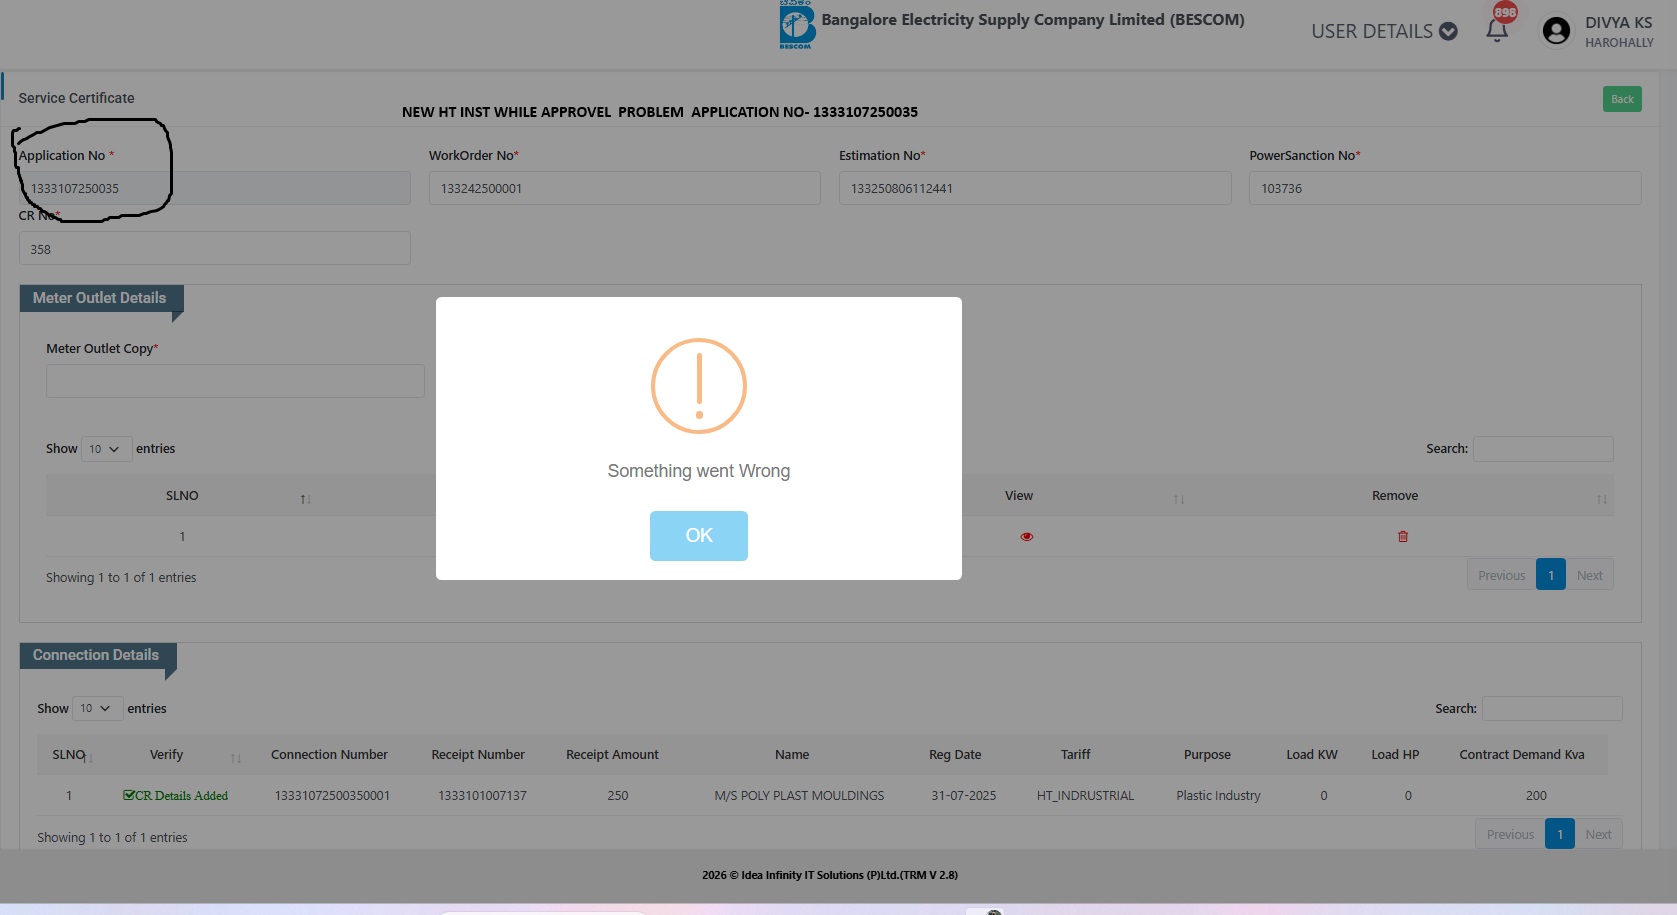Click the Service Certificate heading
Viewport: 1677px width, 915px height.
[76, 98]
